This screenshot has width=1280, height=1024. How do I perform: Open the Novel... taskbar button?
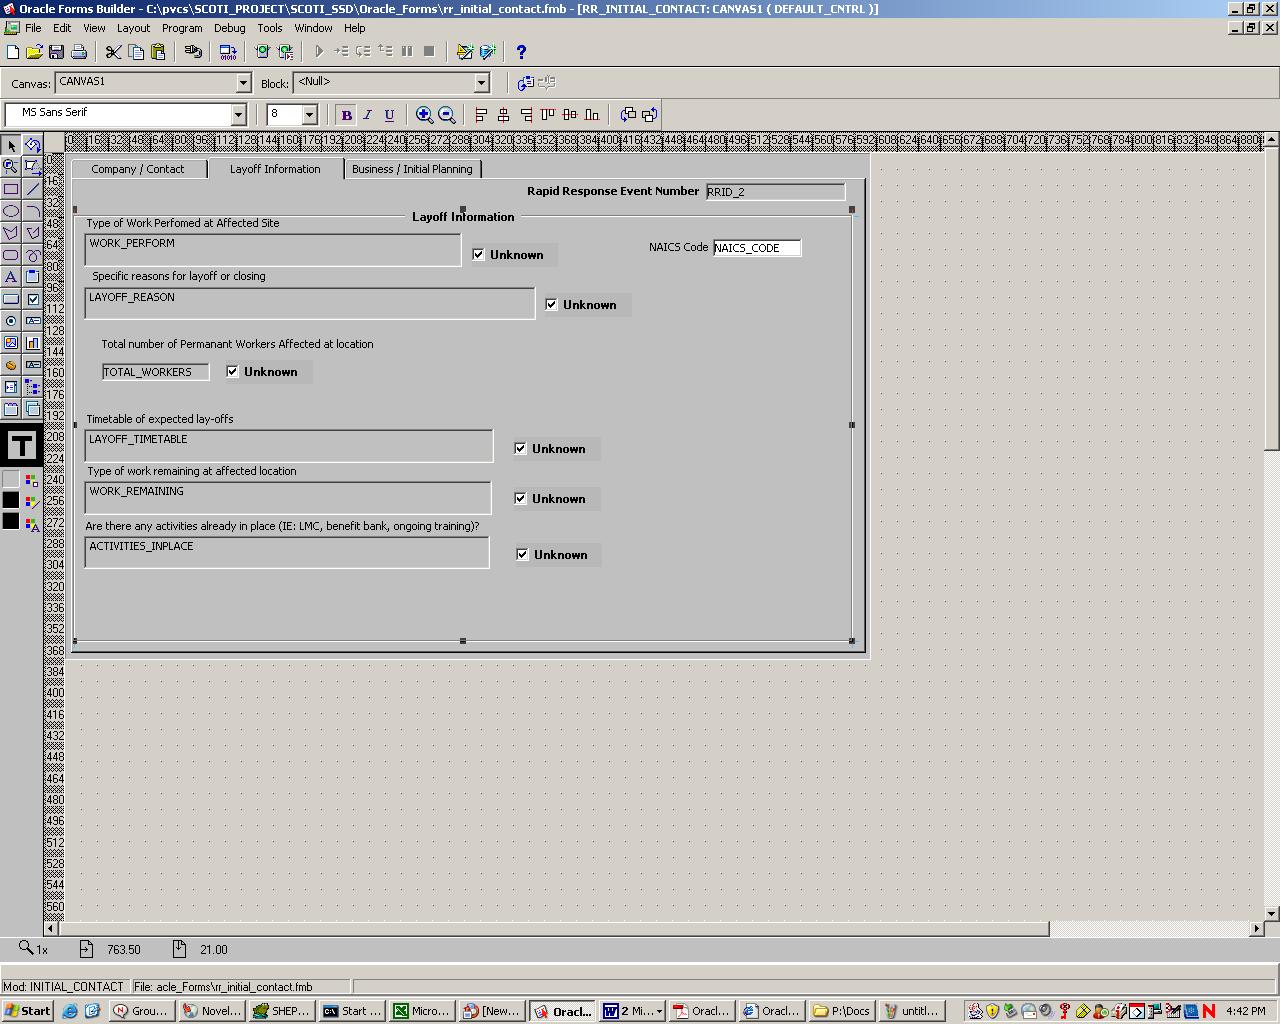pos(213,1011)
